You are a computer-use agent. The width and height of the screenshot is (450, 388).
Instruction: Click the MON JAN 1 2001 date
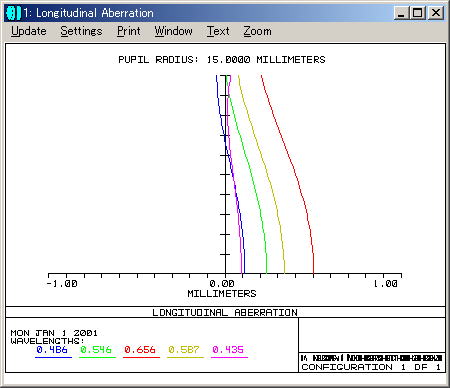tap(54, 333)
